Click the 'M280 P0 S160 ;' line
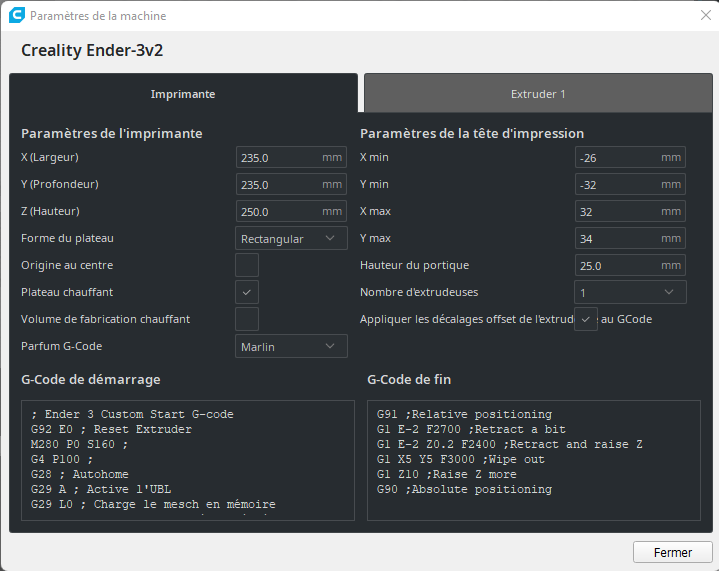This screenshot has width=719, height=571. tap(79, 444)
